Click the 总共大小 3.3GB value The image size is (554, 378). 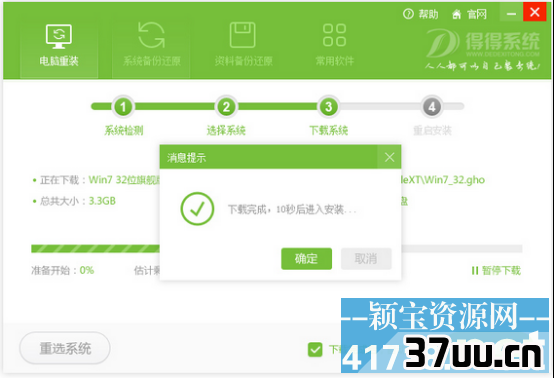coord(102,201)
